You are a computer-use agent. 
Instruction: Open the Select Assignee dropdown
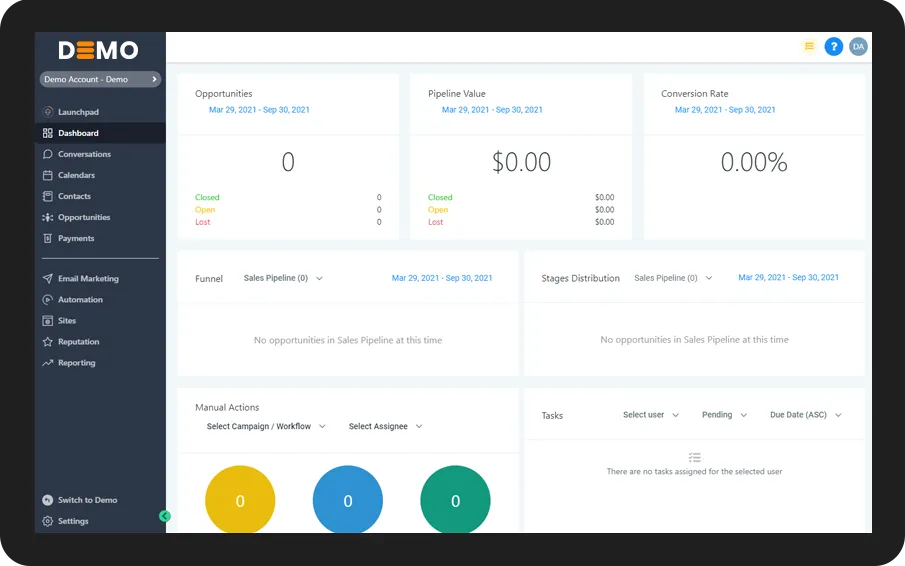point(385,426)
